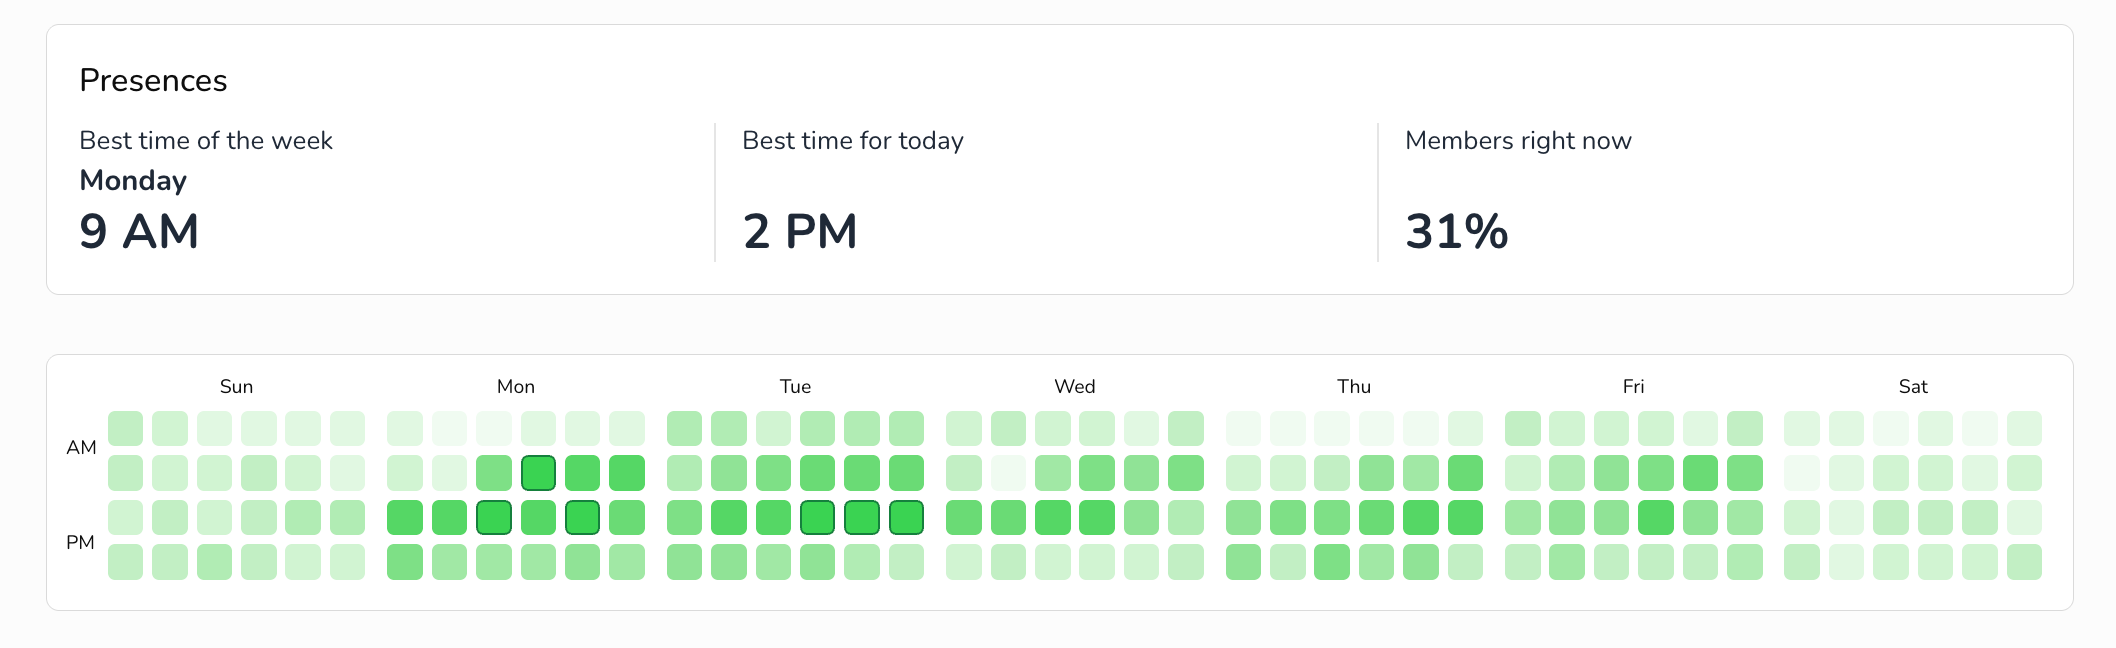
Task: Click the Monday 9 AM heatmap cell
Action: point(538,473)
